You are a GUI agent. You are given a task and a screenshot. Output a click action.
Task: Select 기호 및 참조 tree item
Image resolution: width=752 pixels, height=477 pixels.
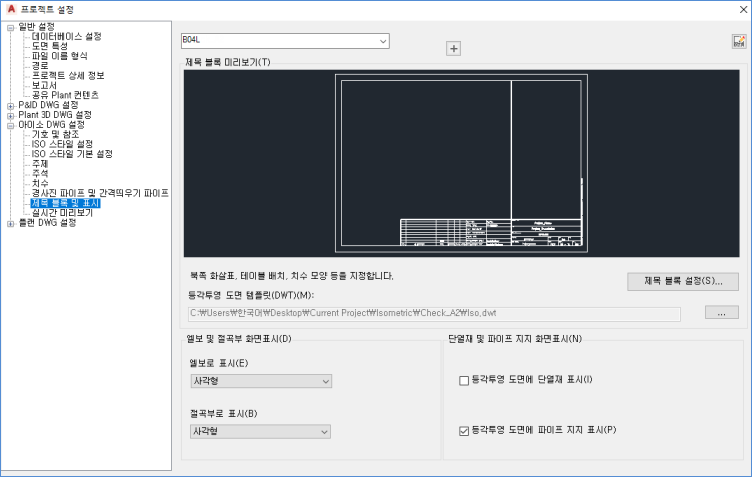(x=55, y=134)
